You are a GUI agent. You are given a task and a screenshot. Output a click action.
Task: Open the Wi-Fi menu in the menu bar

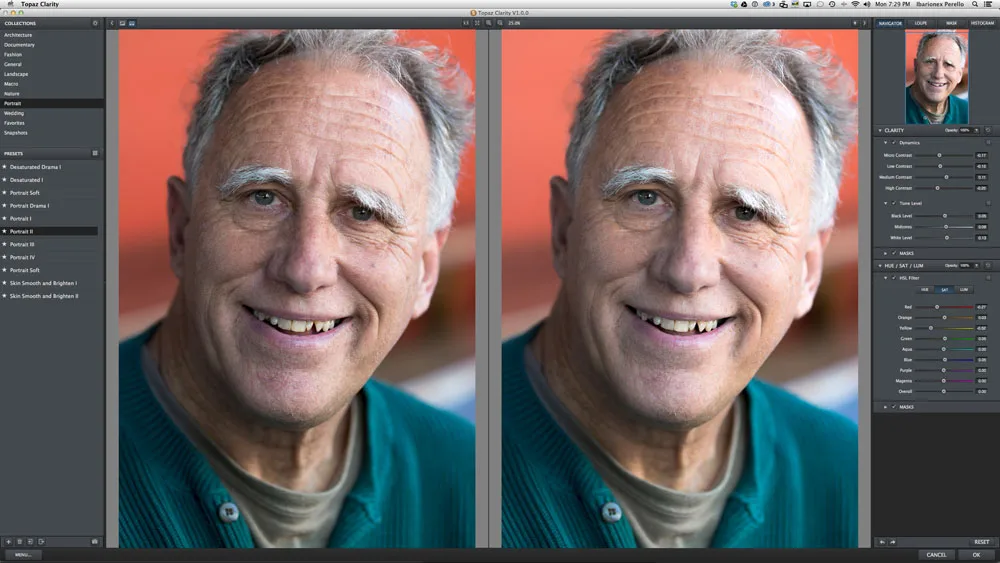click(855, 4)
